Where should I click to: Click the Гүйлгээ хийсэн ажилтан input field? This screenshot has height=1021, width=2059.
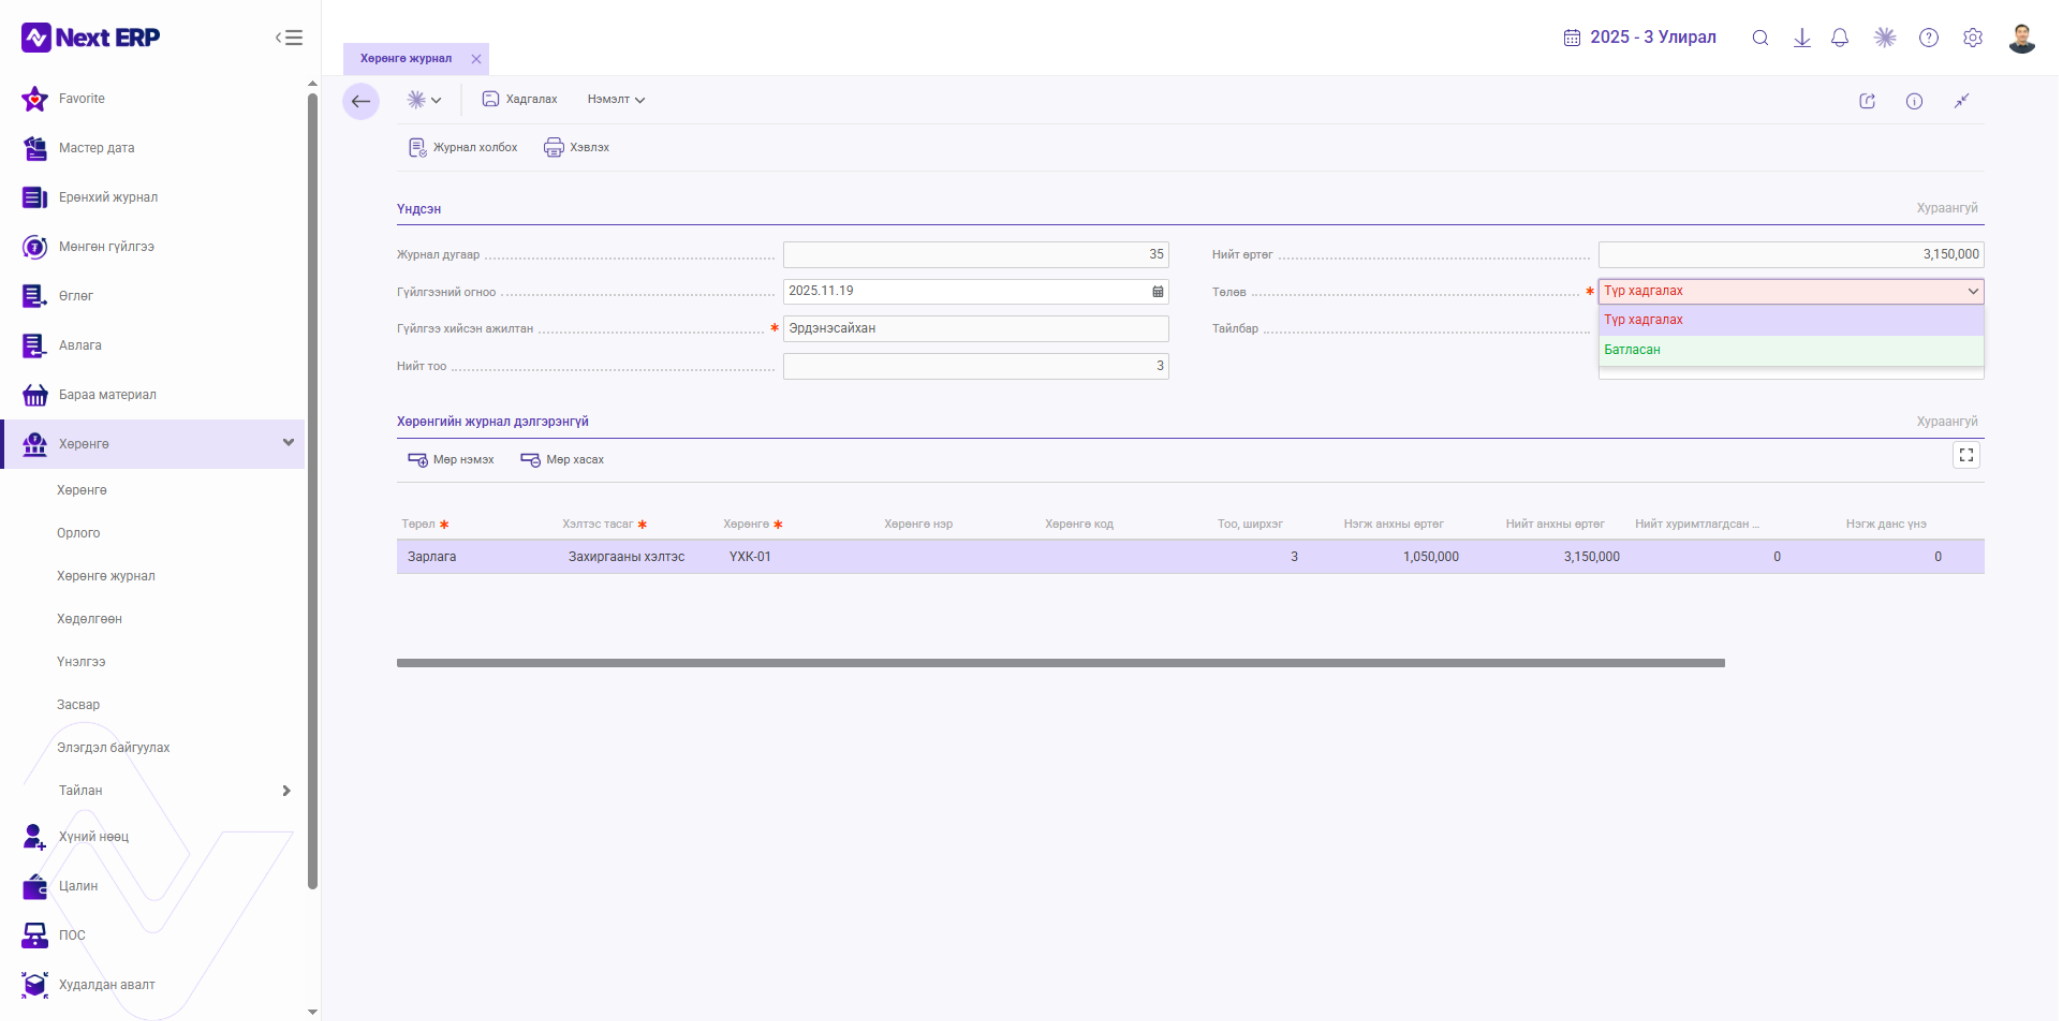(x=975, y=329)
